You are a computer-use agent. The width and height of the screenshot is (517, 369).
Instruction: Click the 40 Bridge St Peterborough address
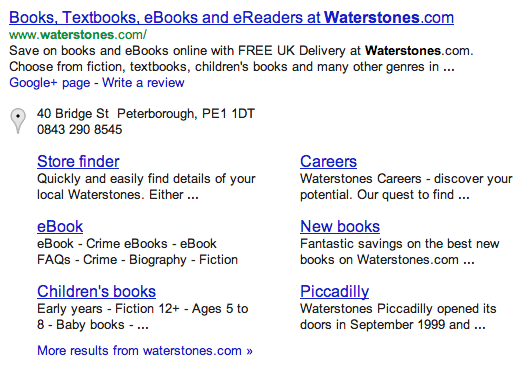(x=146, y=114)
